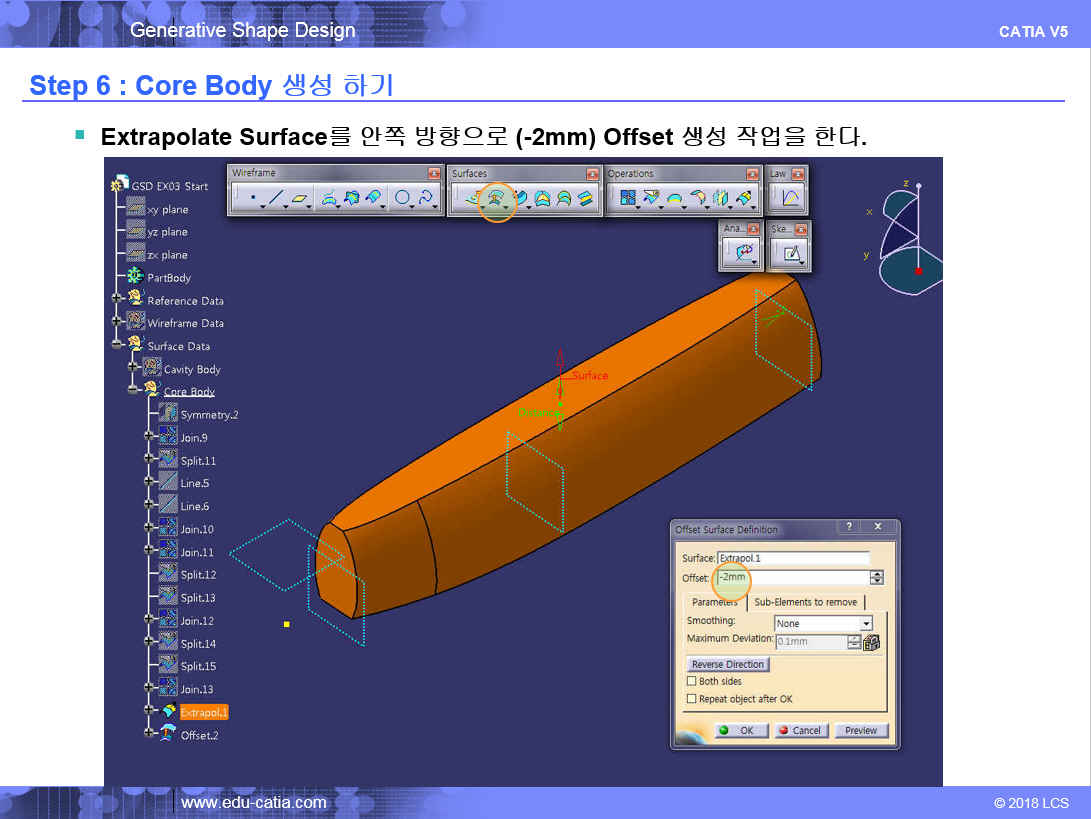Click the Reverse Direction button

728,664
